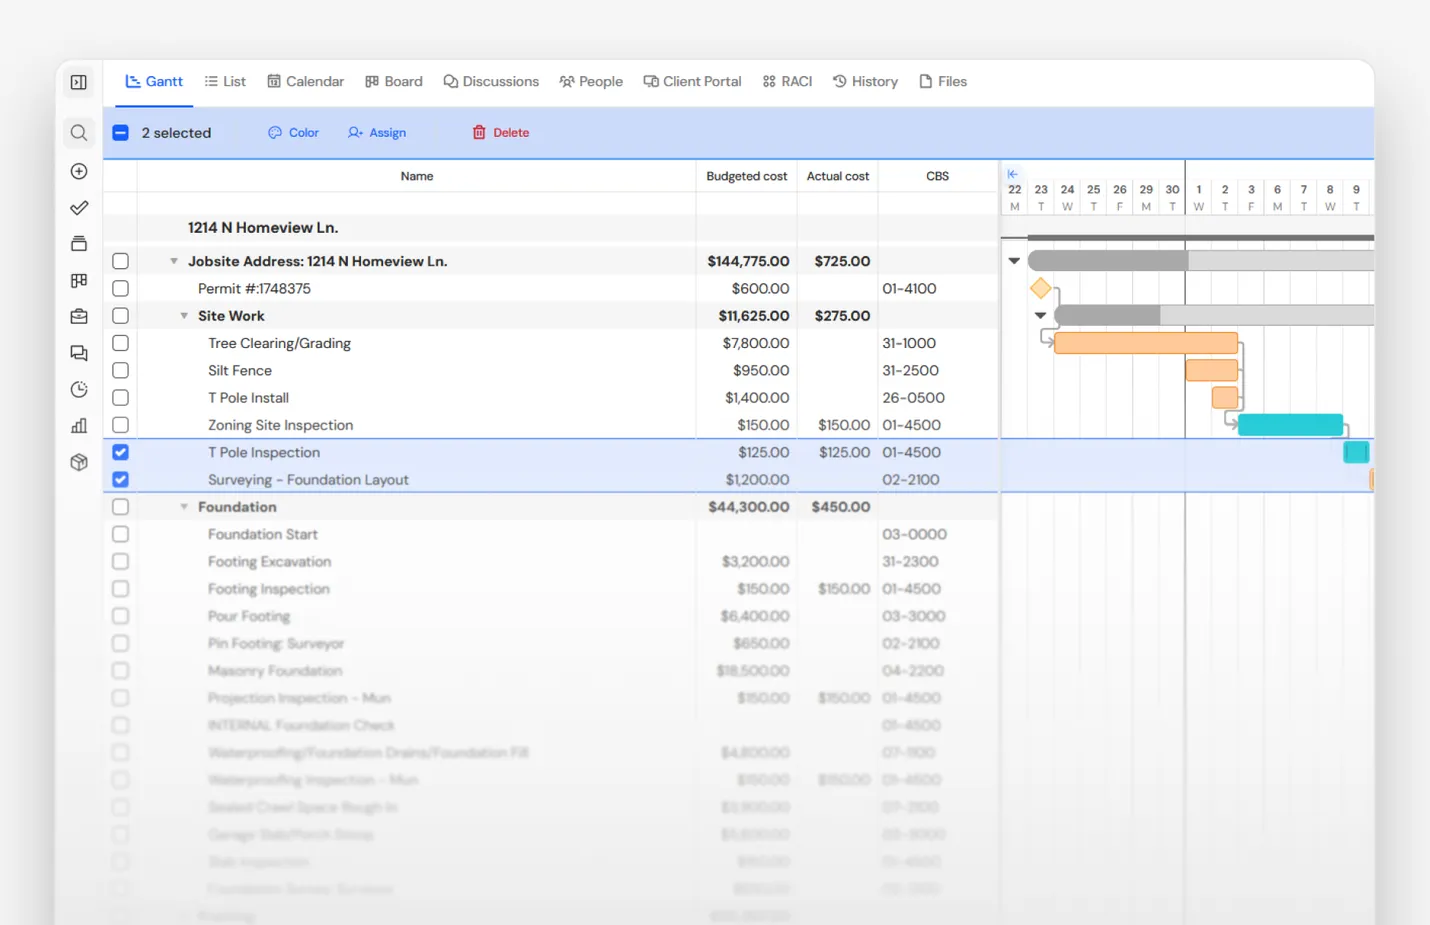Click the Budgeted cost column header

click(x=747, y=176)
